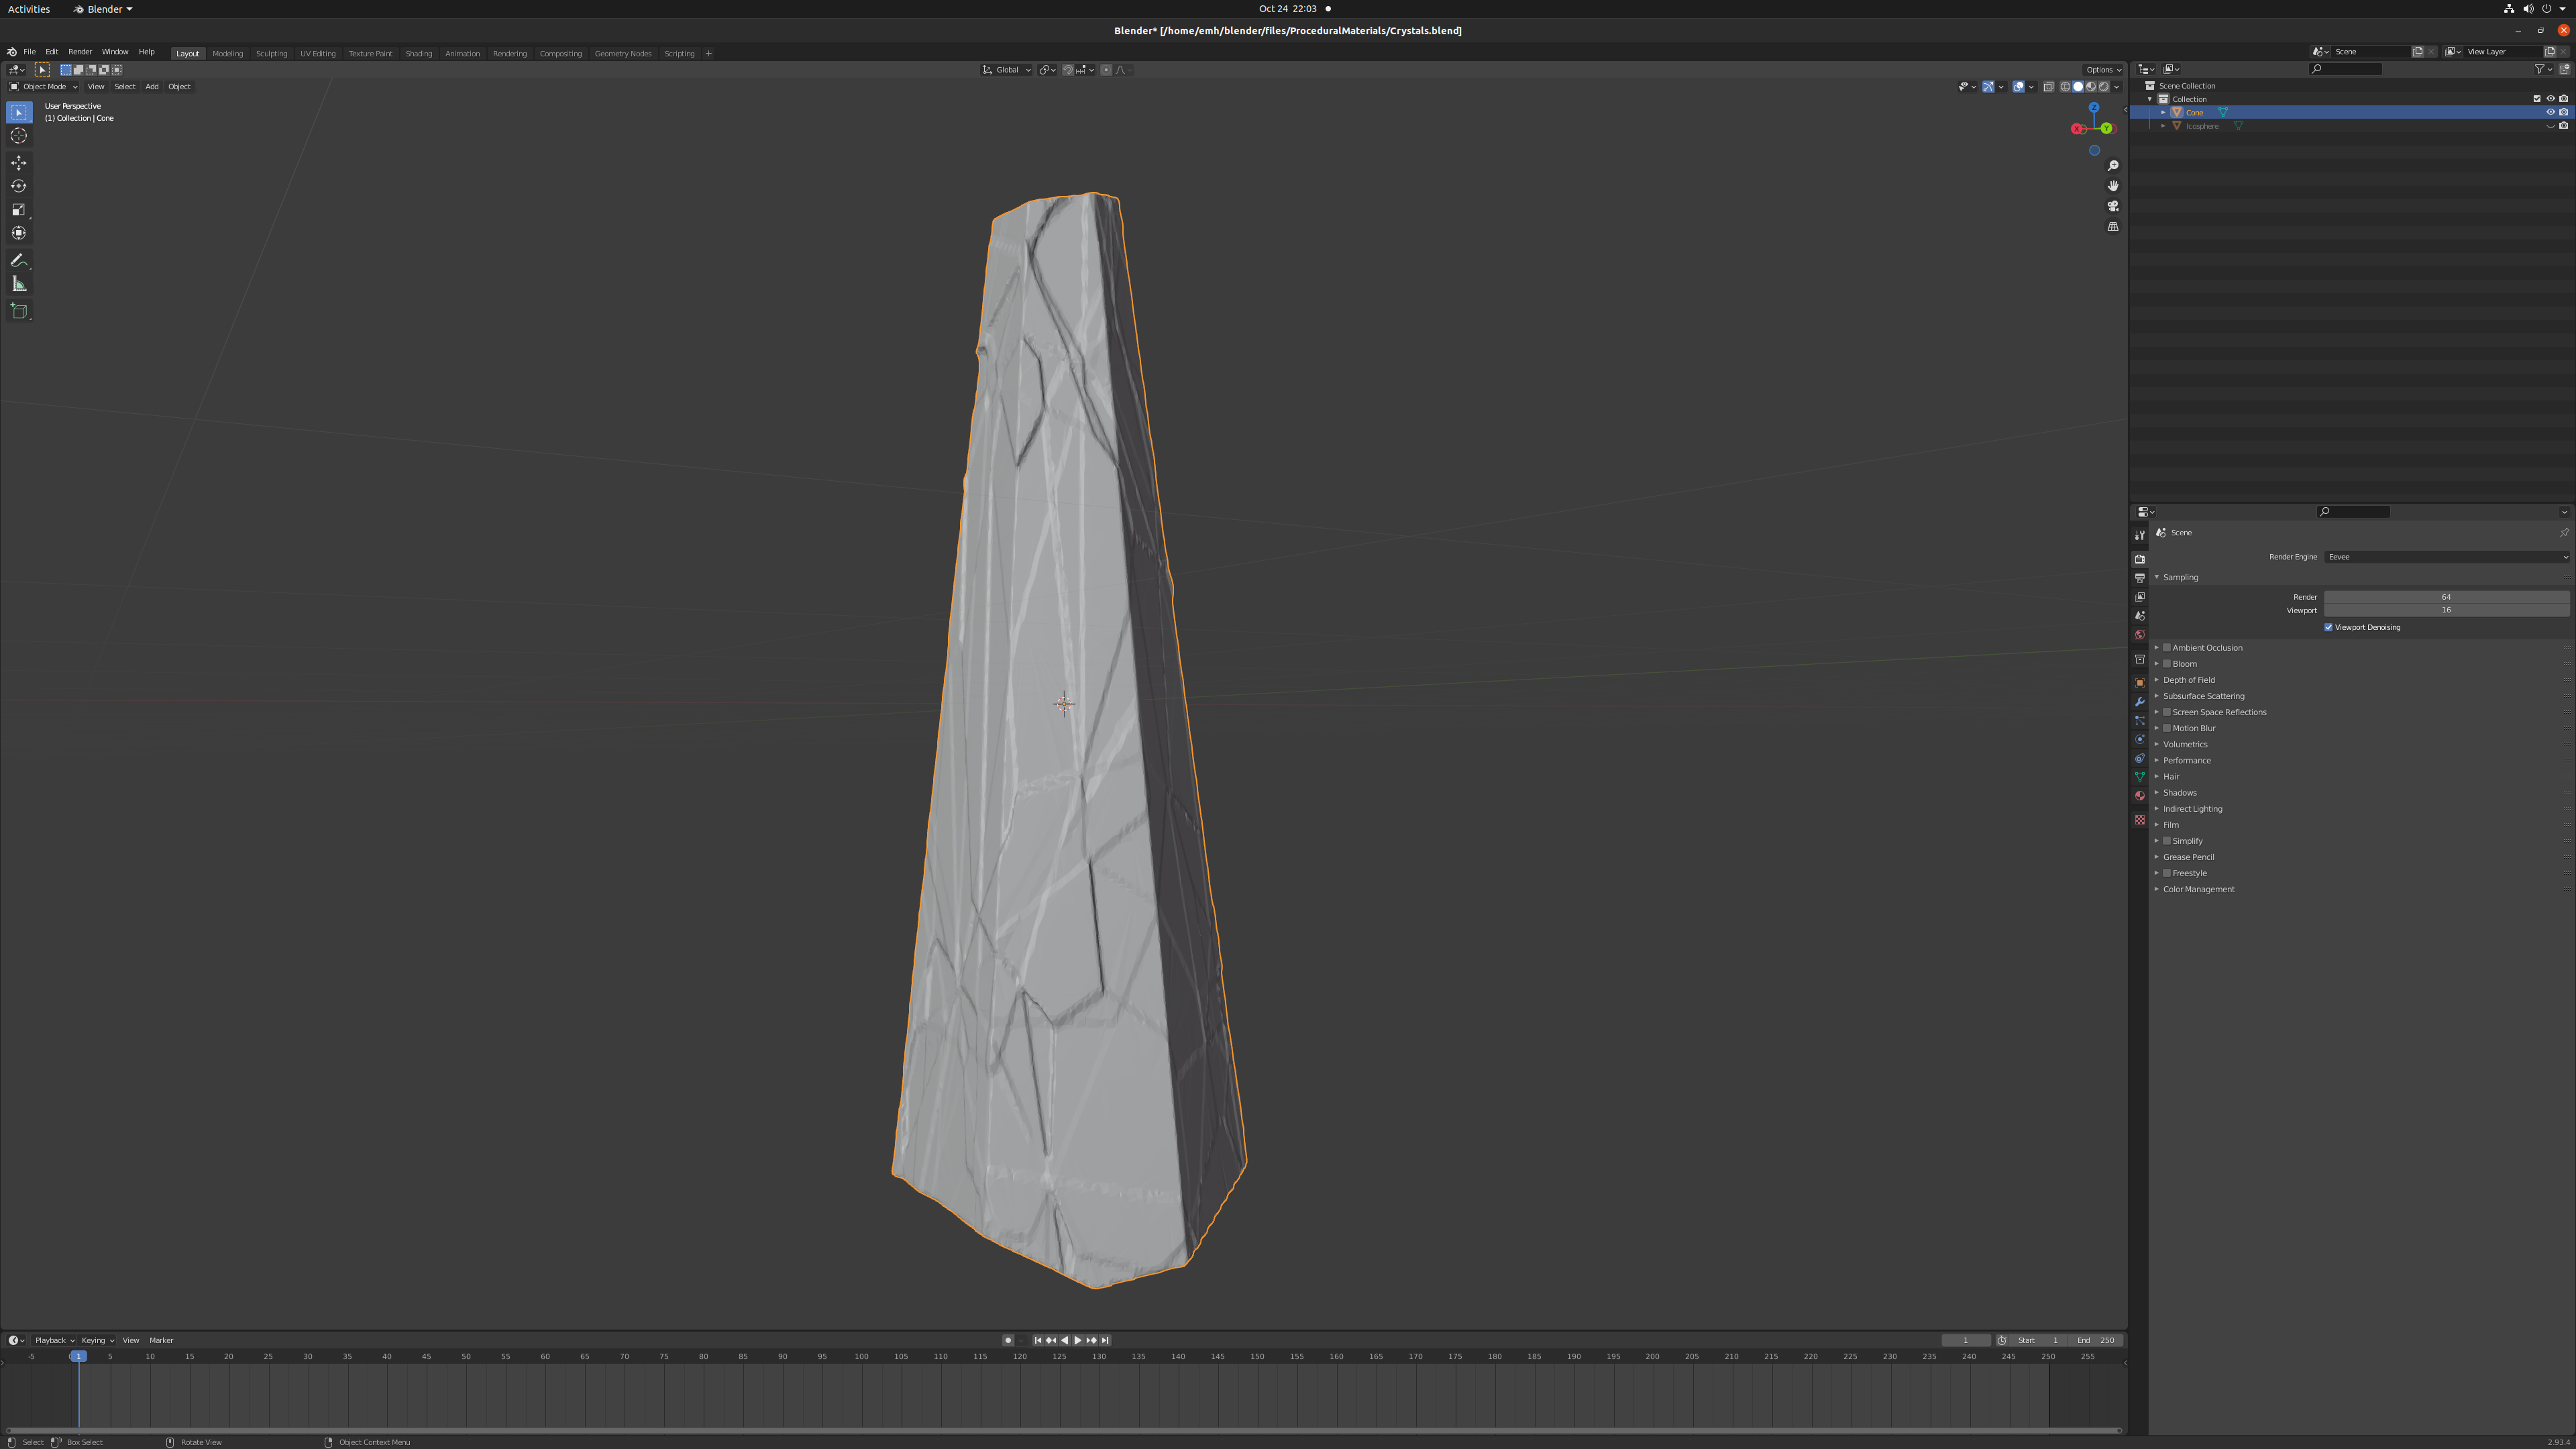Click the zoom view magnifier icon
Viewport: 2576px width, 1449px height.
pyautogui.click(x=2113, y=166)
